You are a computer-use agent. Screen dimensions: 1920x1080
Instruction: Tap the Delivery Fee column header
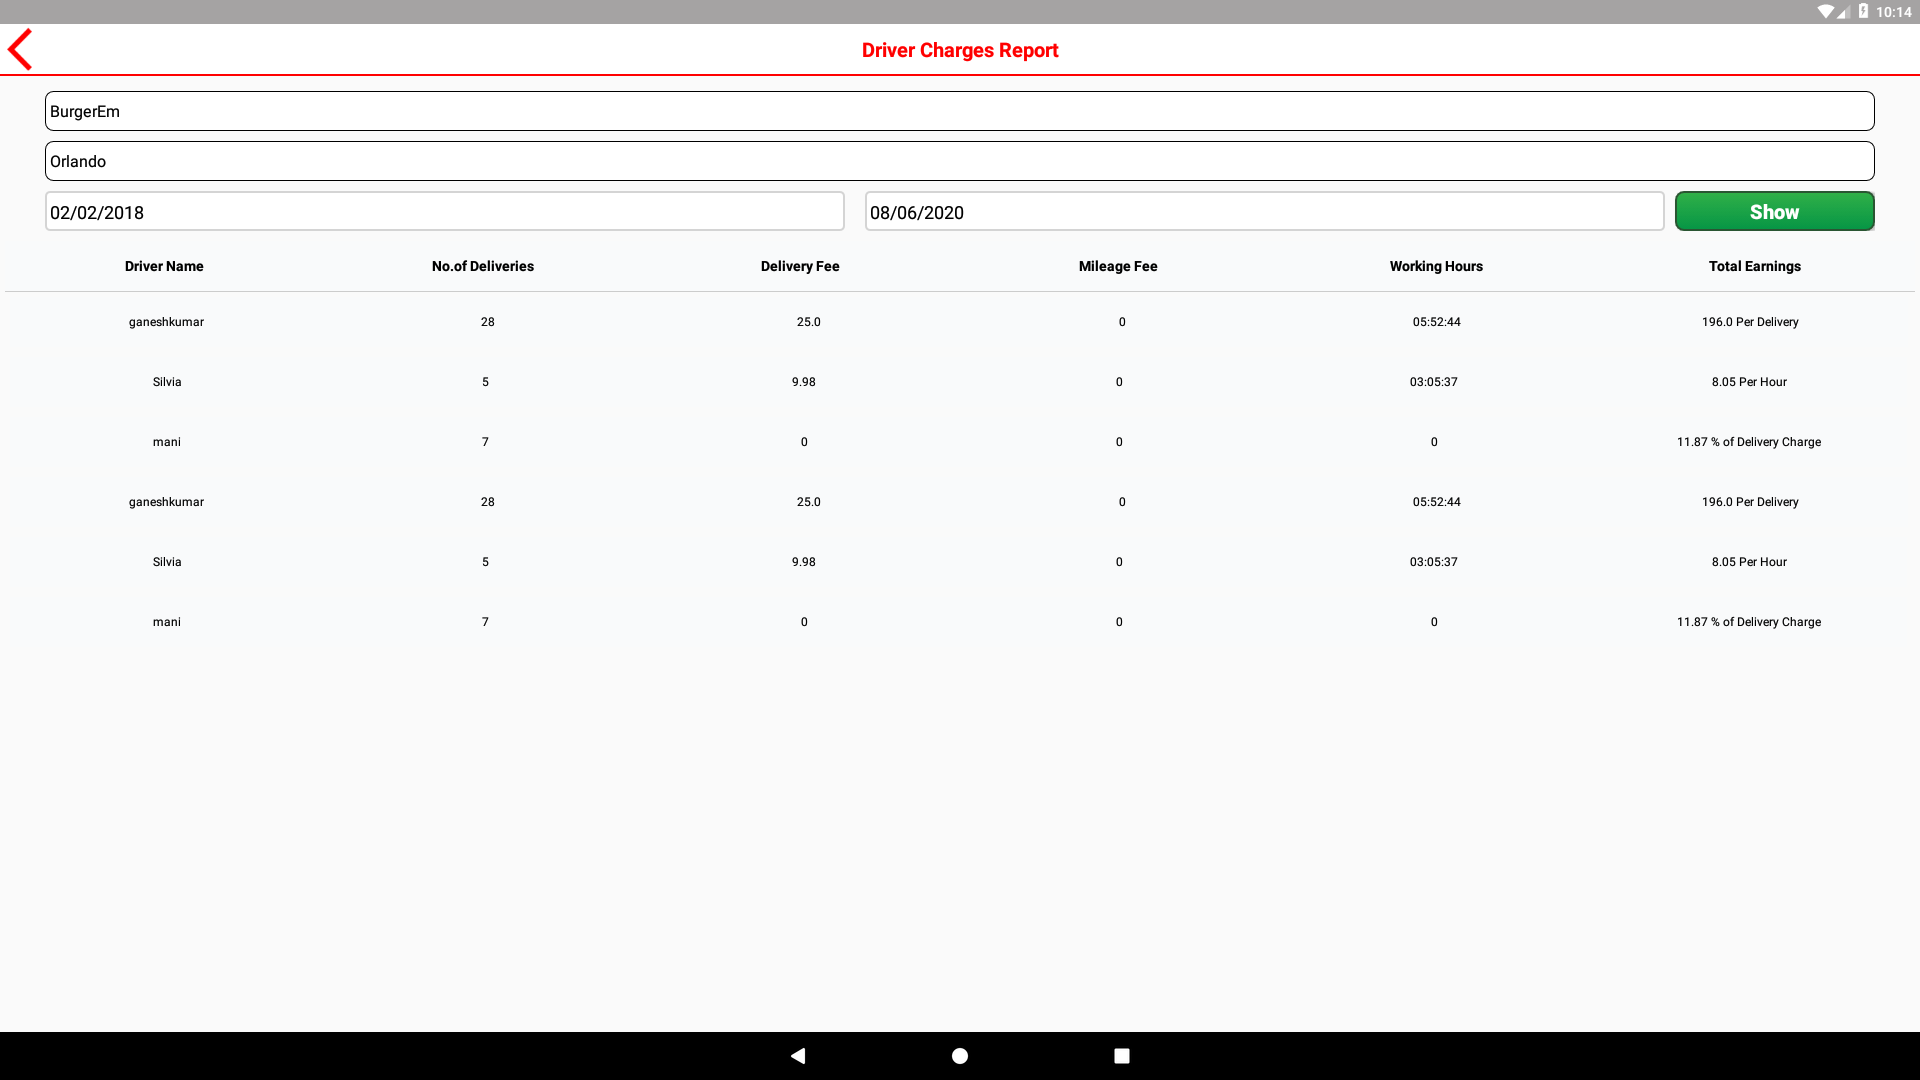[800, 266]
